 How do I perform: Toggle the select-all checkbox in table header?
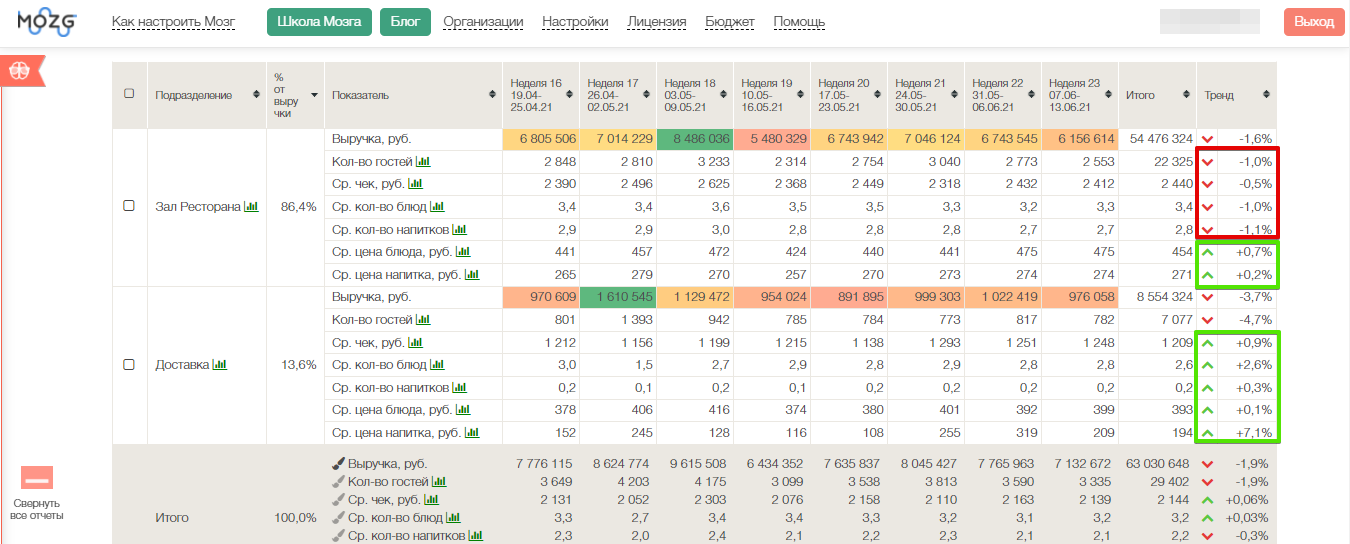coord(129,94)
